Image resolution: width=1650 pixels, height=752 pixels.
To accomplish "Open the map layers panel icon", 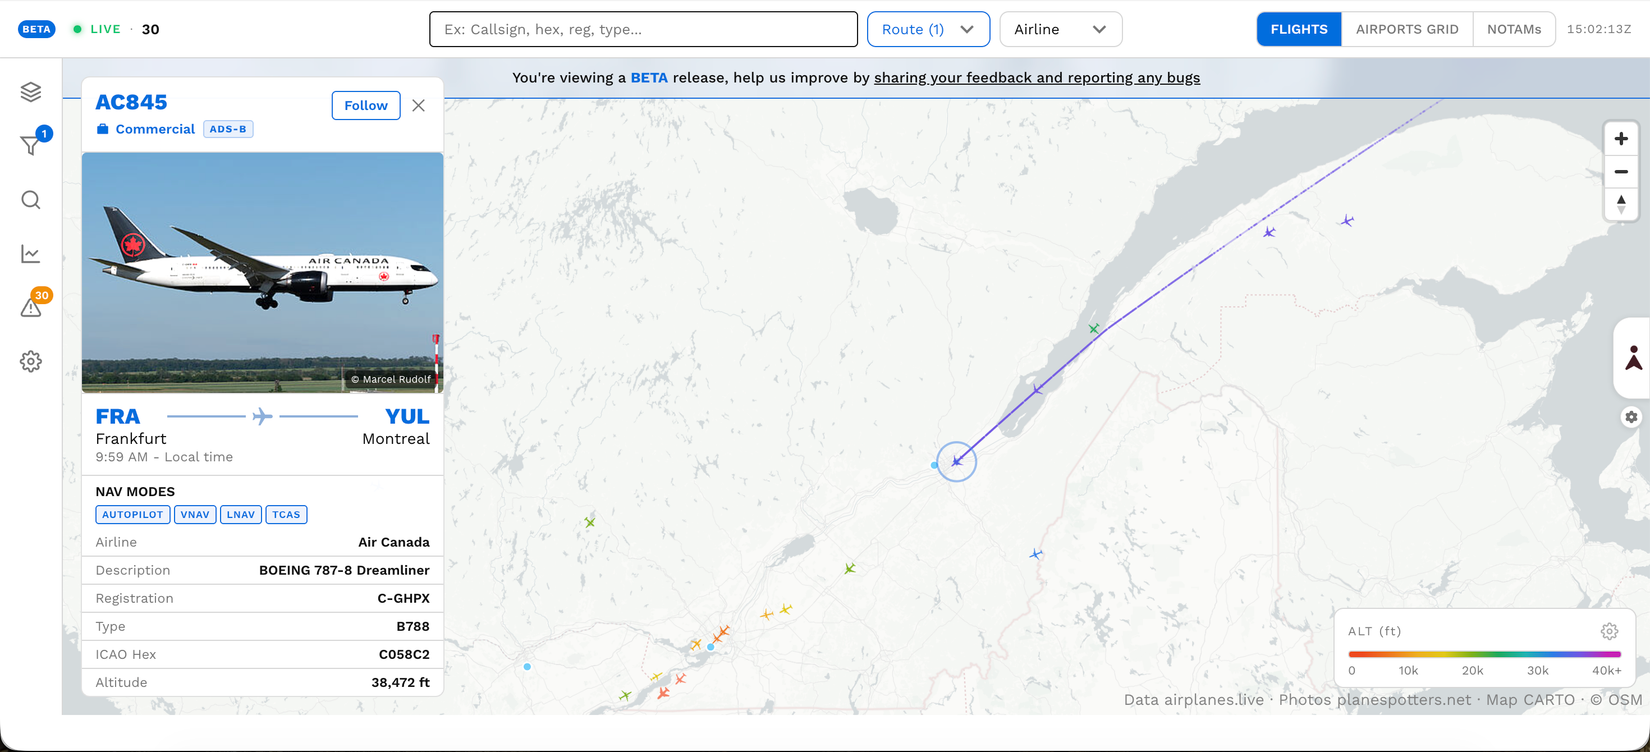I will point(31,92).
